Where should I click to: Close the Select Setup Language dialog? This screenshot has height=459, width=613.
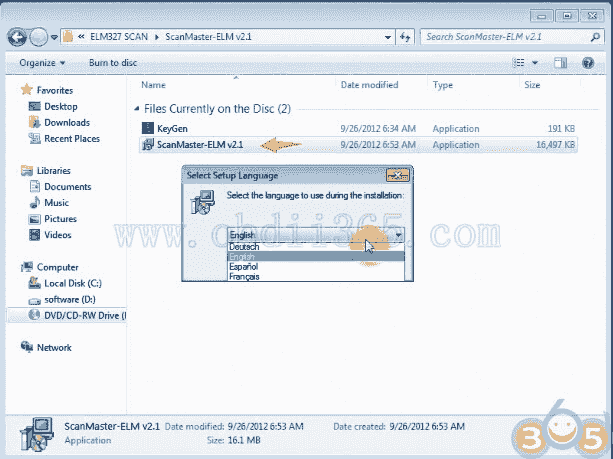[397, 175]
